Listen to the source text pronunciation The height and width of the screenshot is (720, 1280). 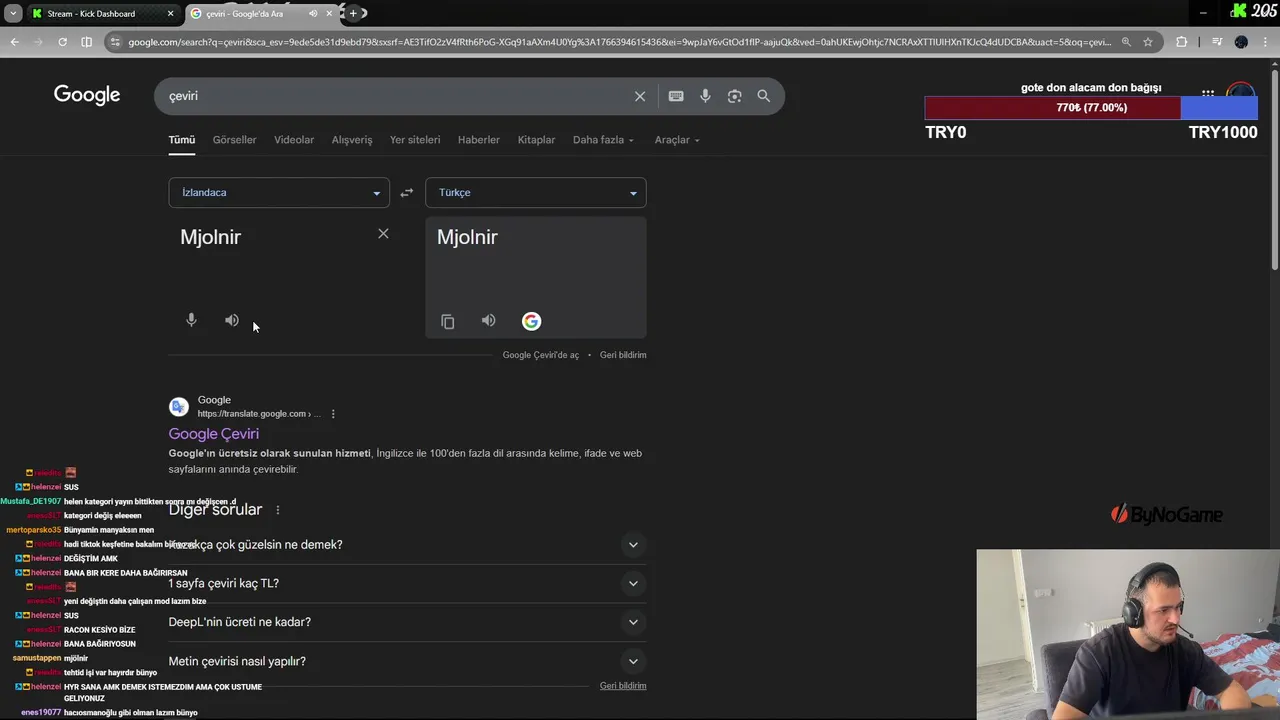click(232, 320)
